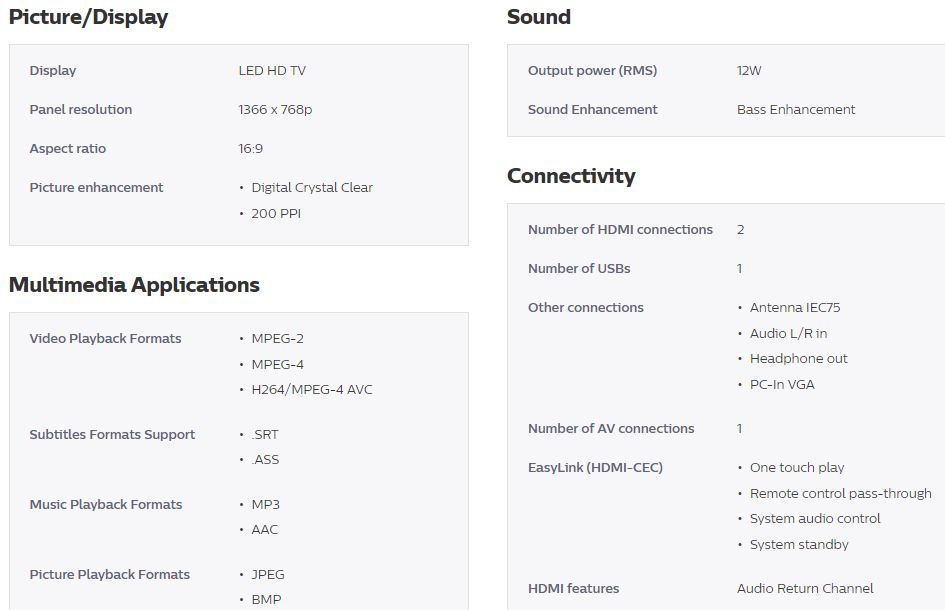Screen dimensions: 945x610
Task: Select the Remote control pass-through item
Action: (x=840, y=494)
